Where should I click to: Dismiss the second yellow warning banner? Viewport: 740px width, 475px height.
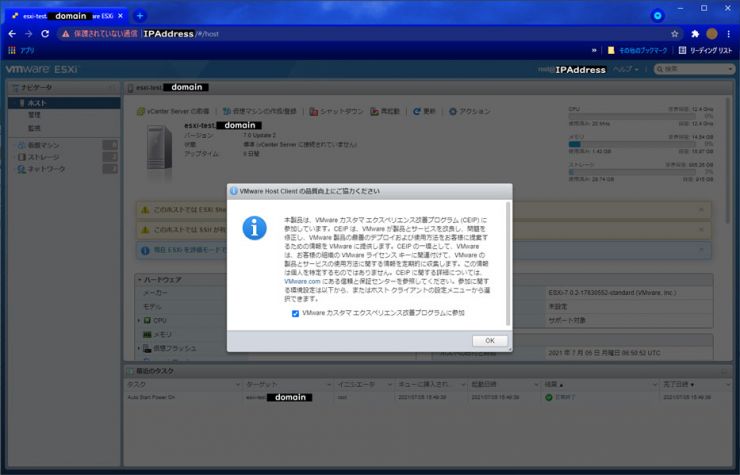pos(701,229)
